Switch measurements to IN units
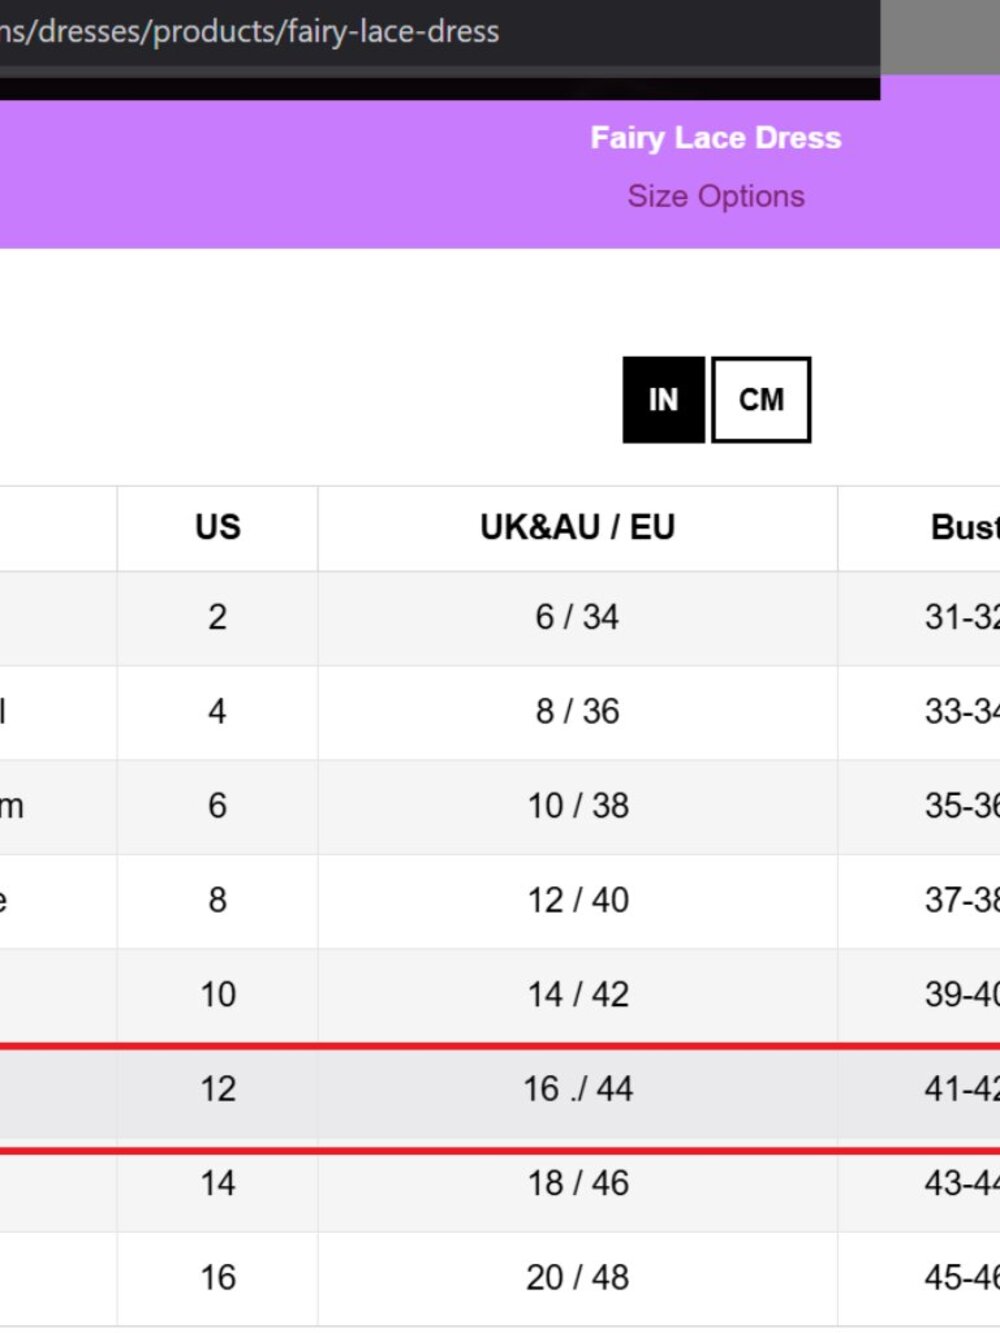The height and width of the screenshot is (1333, 1000). [663, 399]
